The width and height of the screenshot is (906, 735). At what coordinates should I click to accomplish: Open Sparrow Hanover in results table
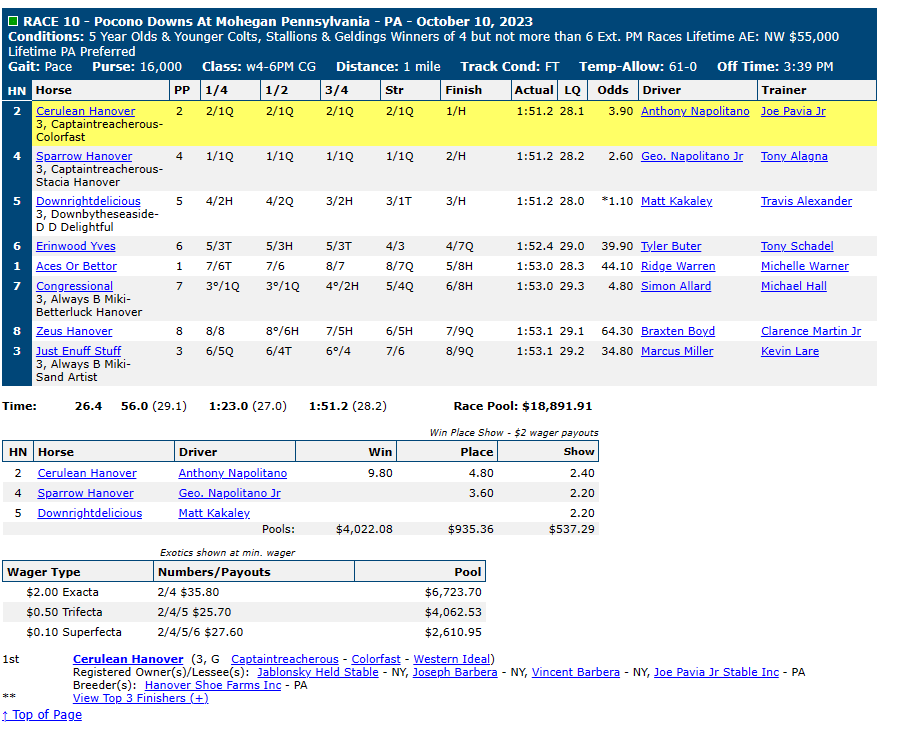tap(84, 156)
